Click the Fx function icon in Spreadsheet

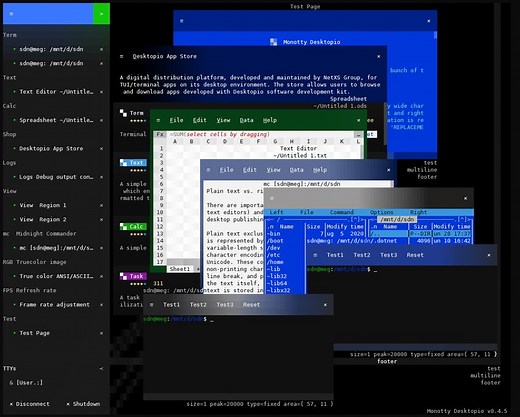pos(160,134)
